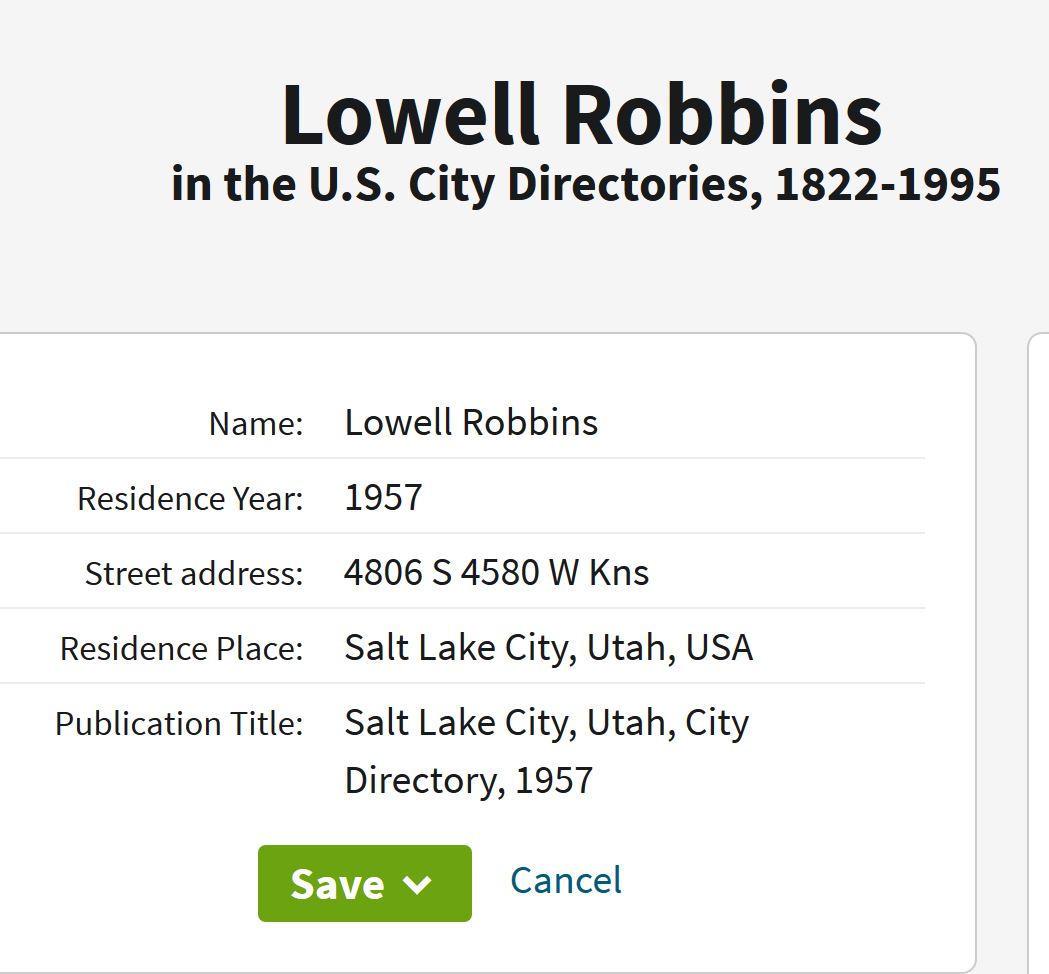Select the Name field label
1049x974 pixels.
(255, 424)
